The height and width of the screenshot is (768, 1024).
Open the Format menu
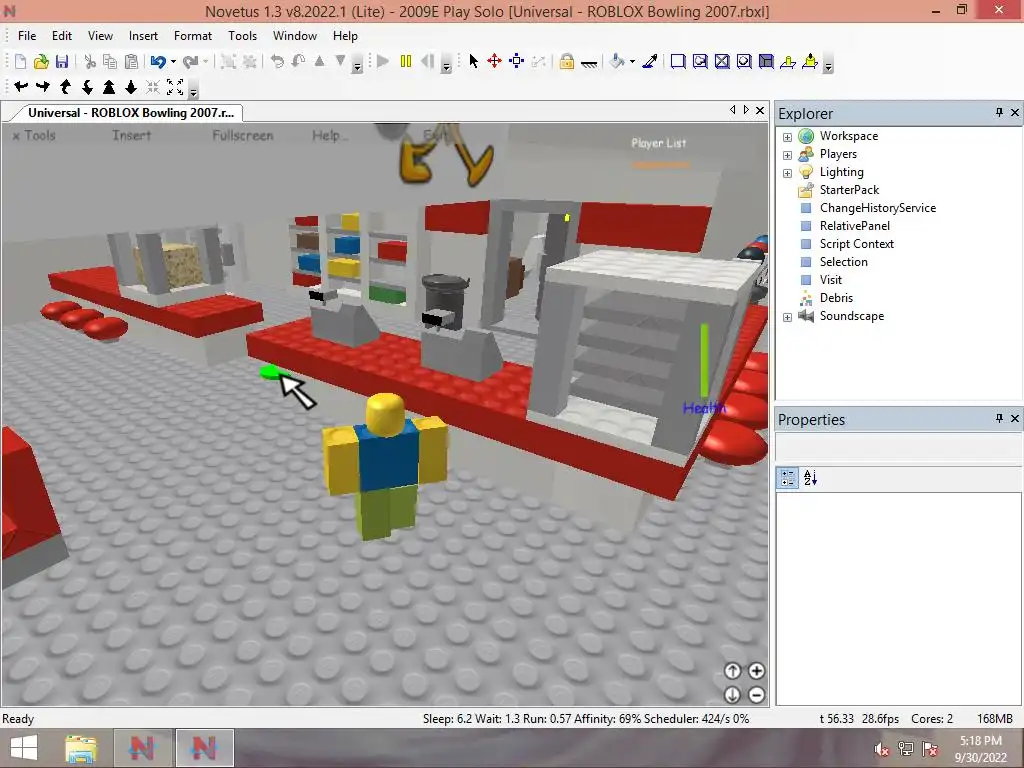pyautogui.click(x=193, y=36)
